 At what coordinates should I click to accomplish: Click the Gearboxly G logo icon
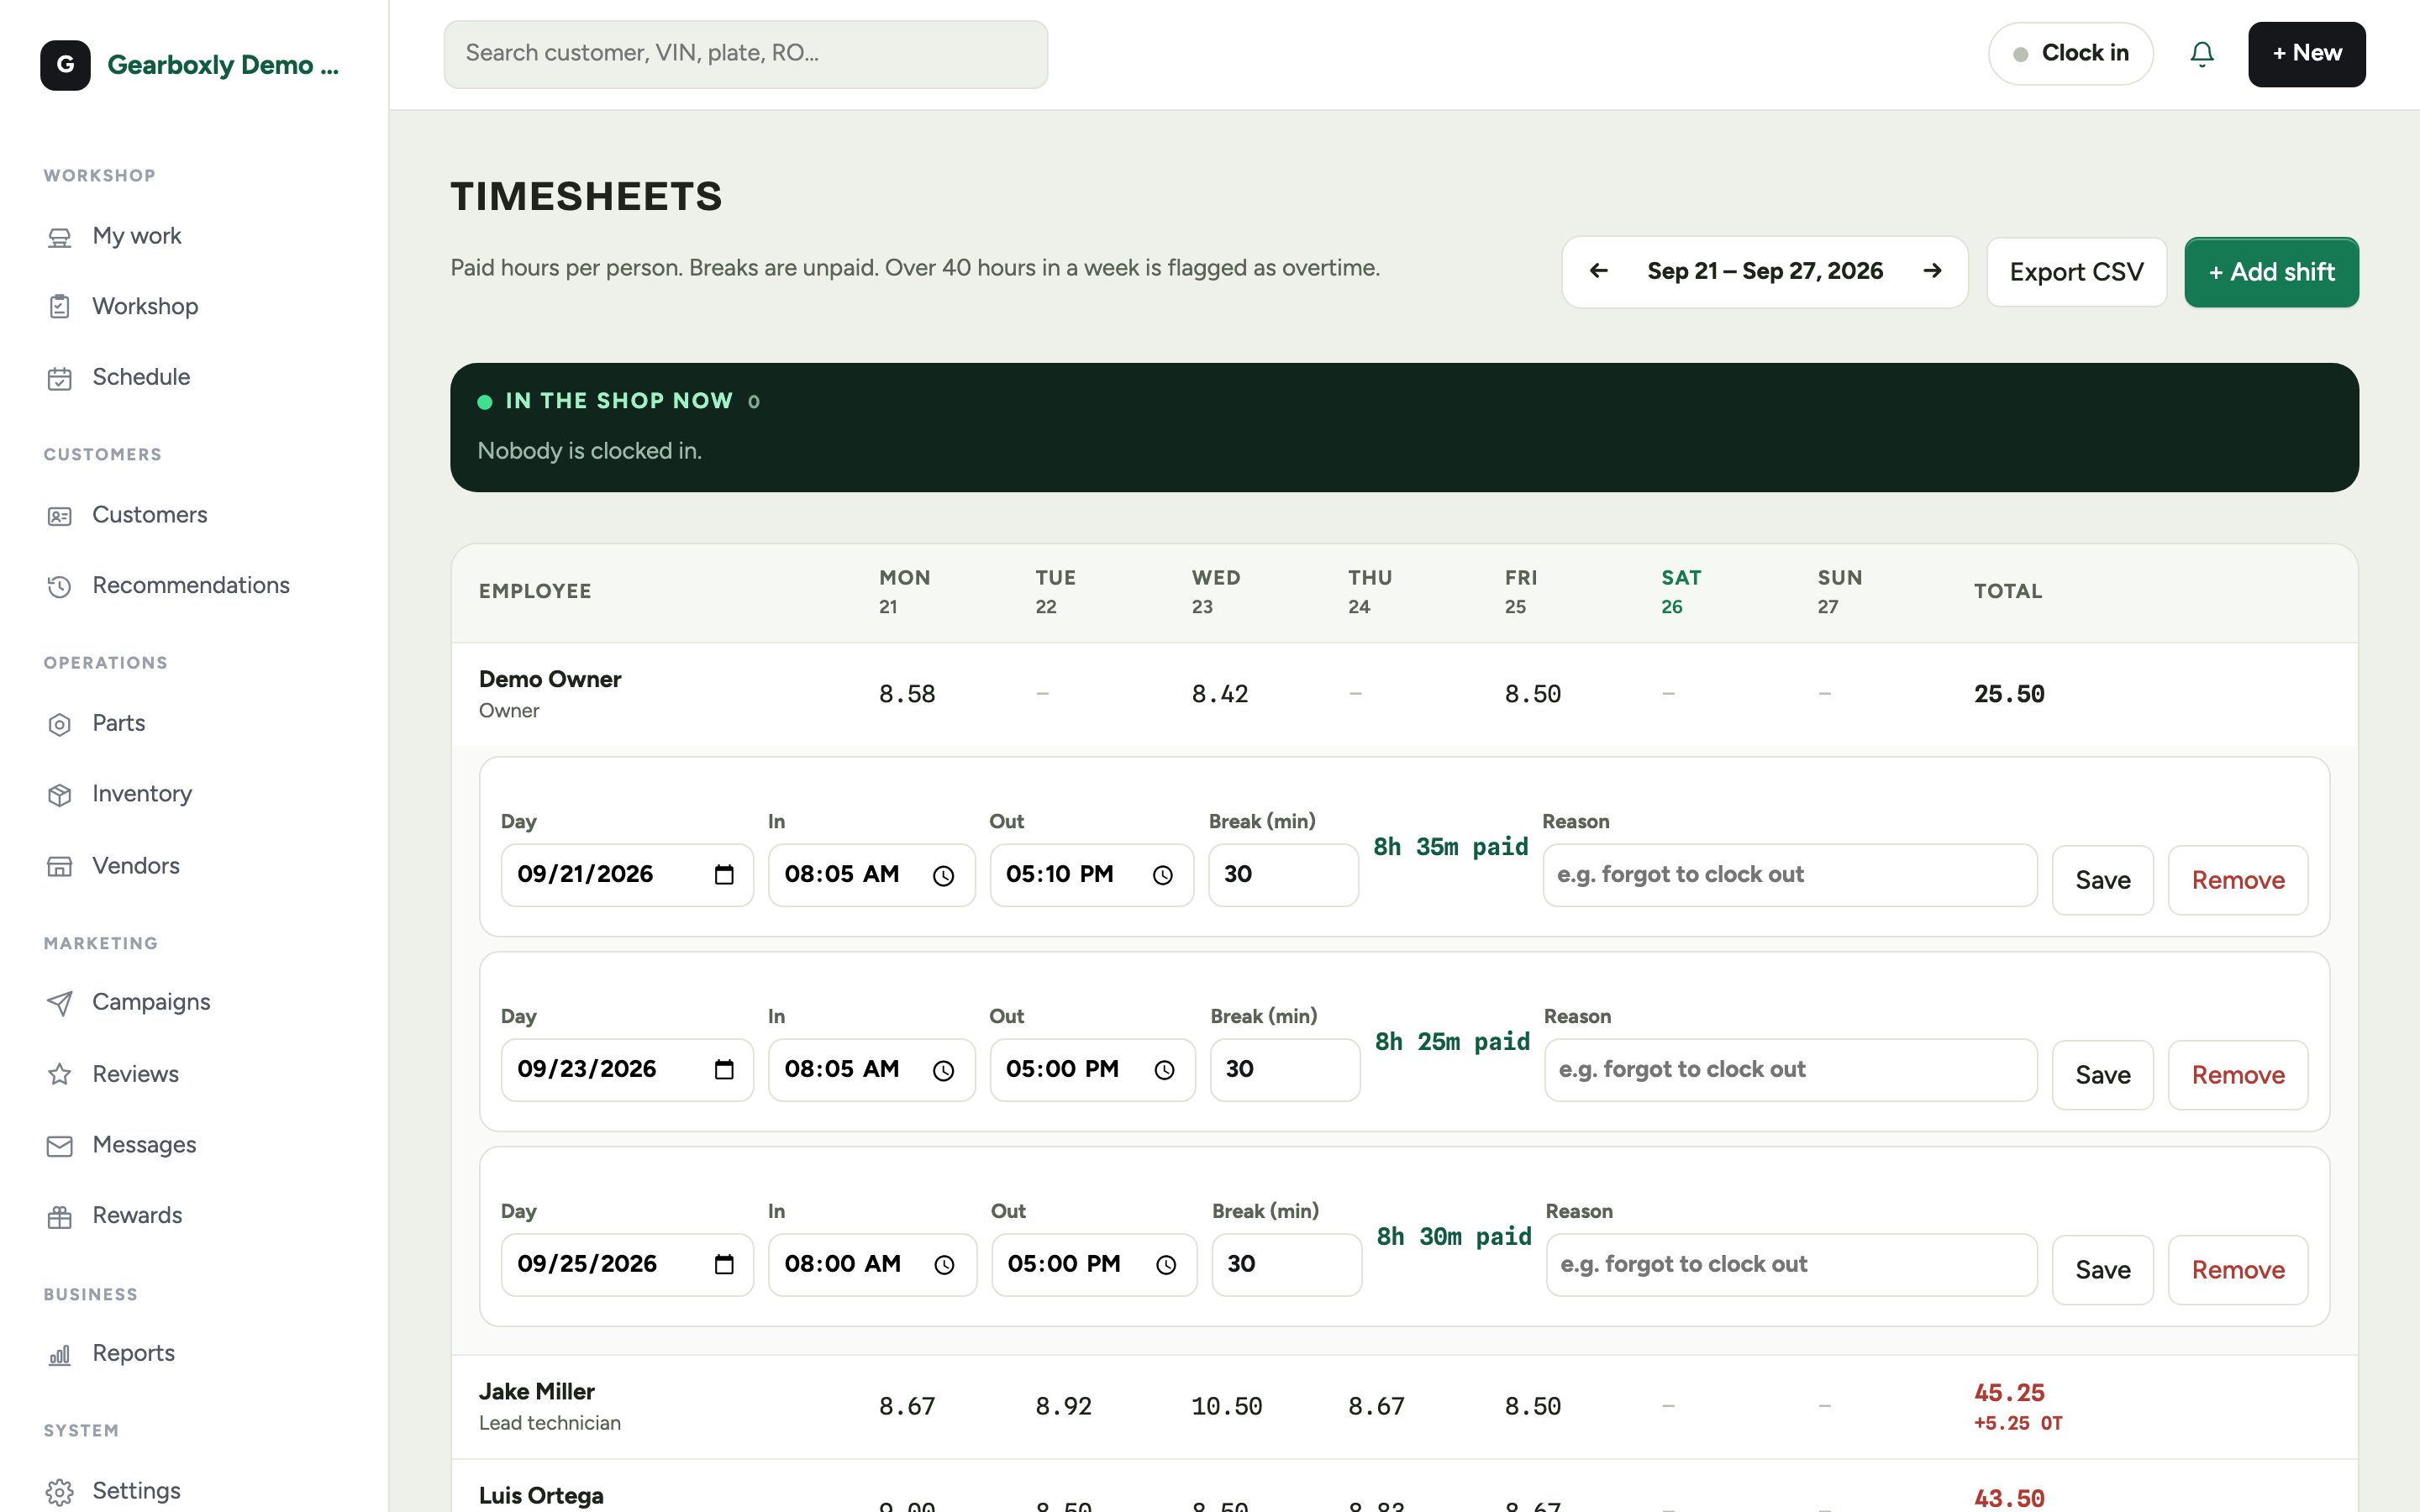tap(65, 65)
